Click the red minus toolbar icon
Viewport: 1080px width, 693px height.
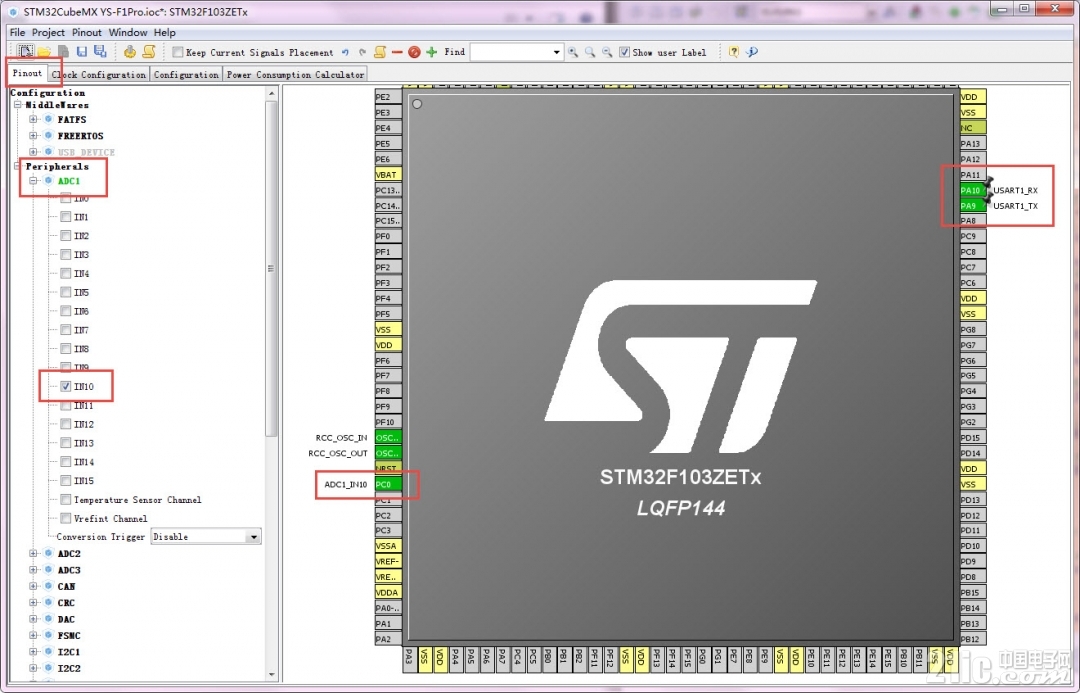coord(397,52)
